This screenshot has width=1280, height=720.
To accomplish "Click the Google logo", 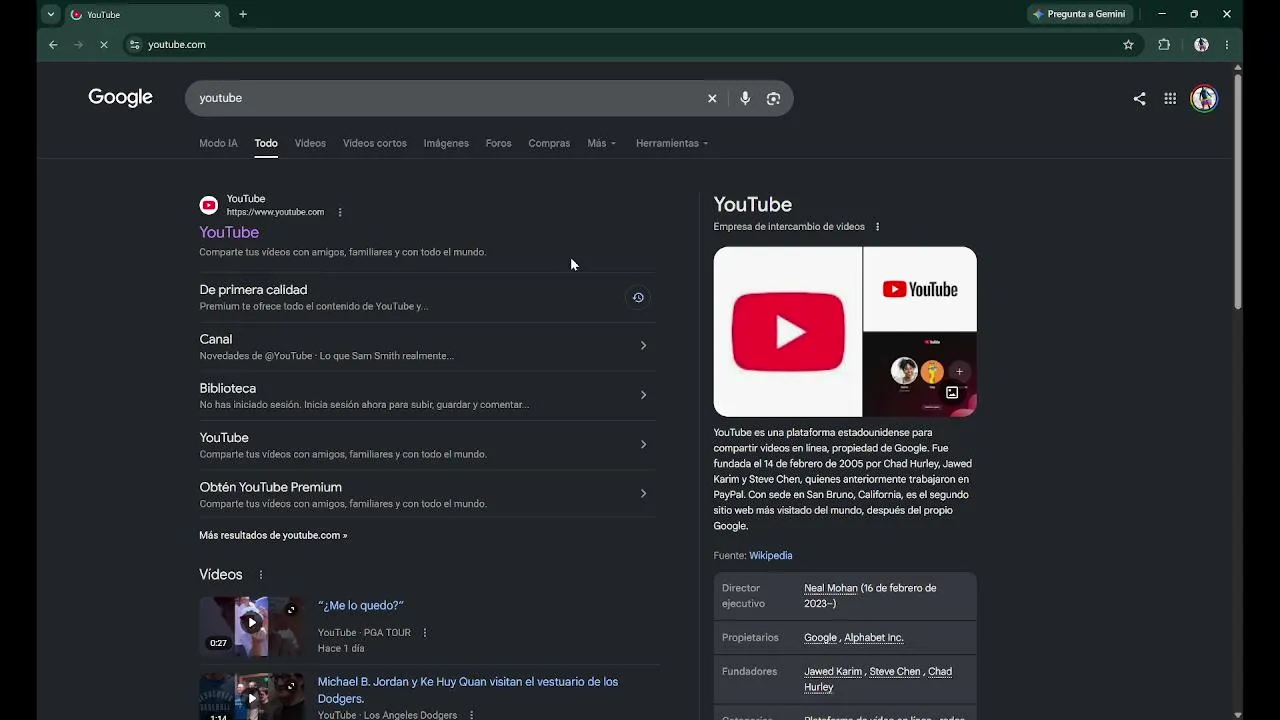I will pos(120,97).
